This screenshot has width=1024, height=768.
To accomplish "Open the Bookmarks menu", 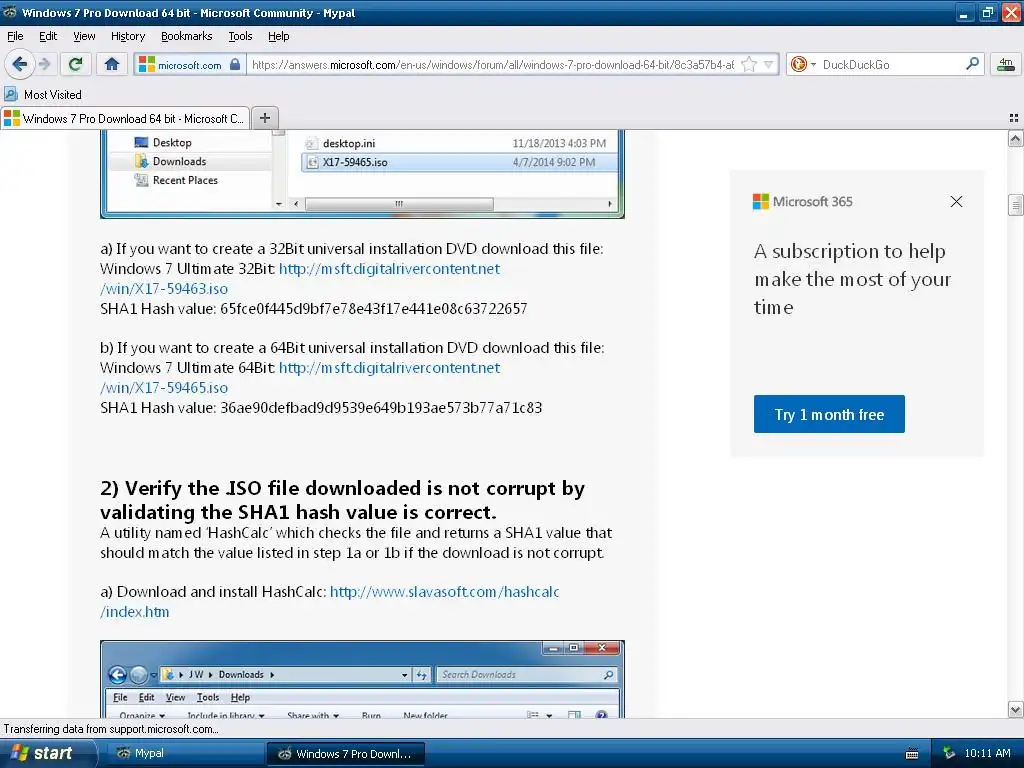I will (187, 36).
